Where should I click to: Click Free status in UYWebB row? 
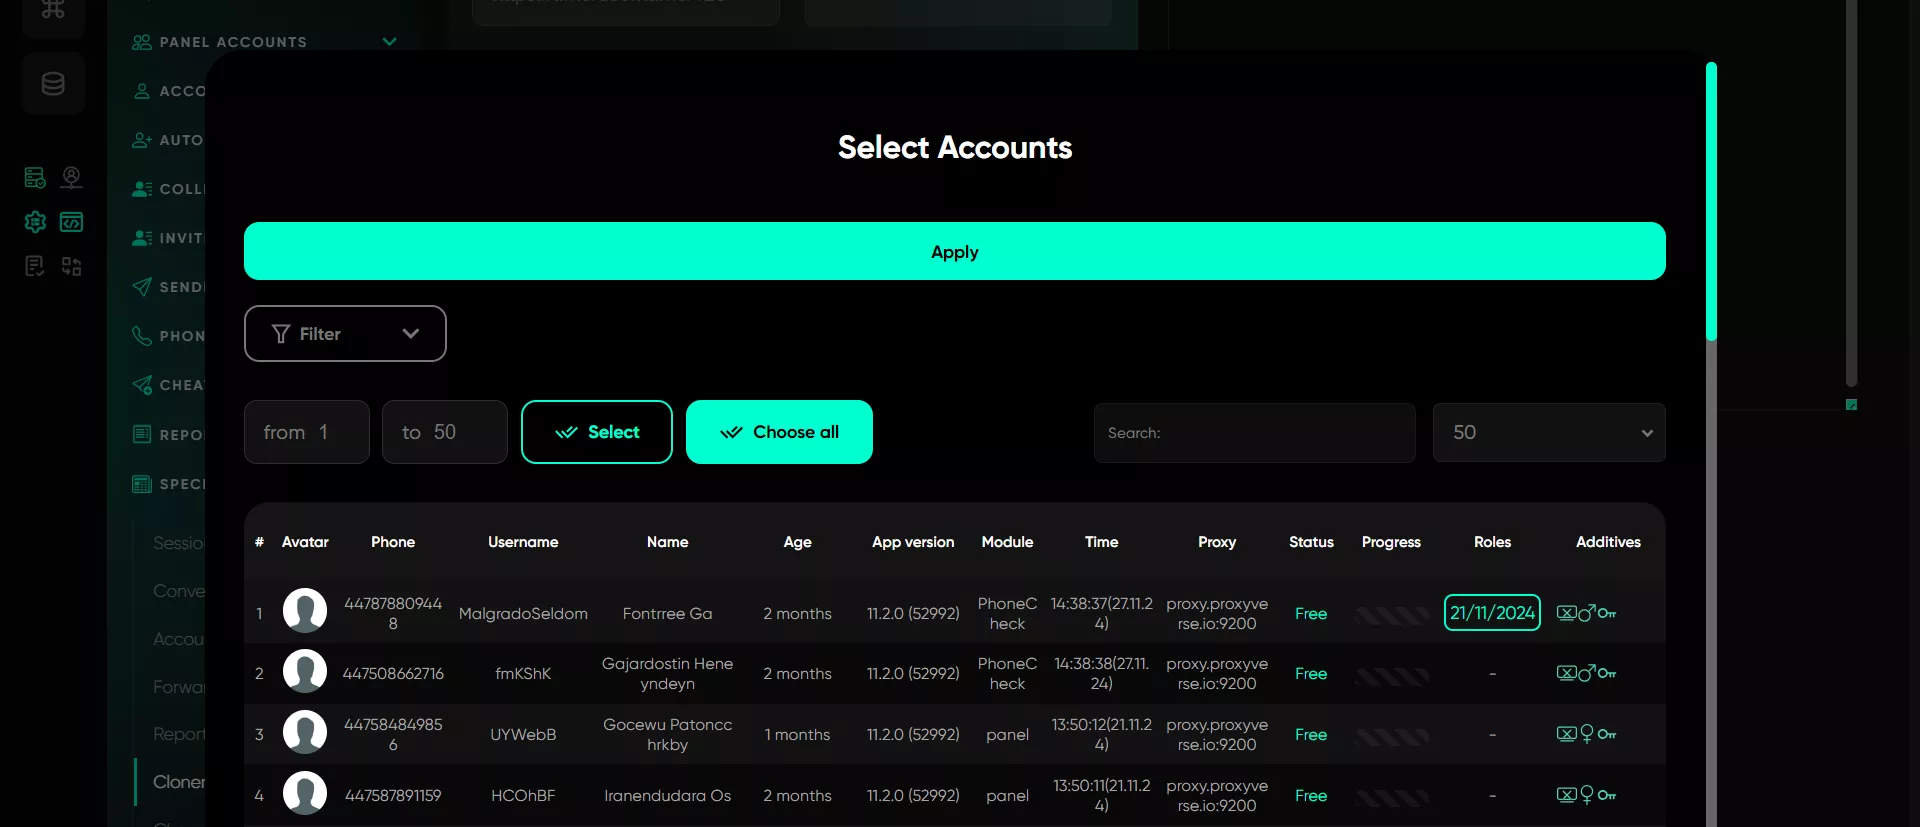1311,735
